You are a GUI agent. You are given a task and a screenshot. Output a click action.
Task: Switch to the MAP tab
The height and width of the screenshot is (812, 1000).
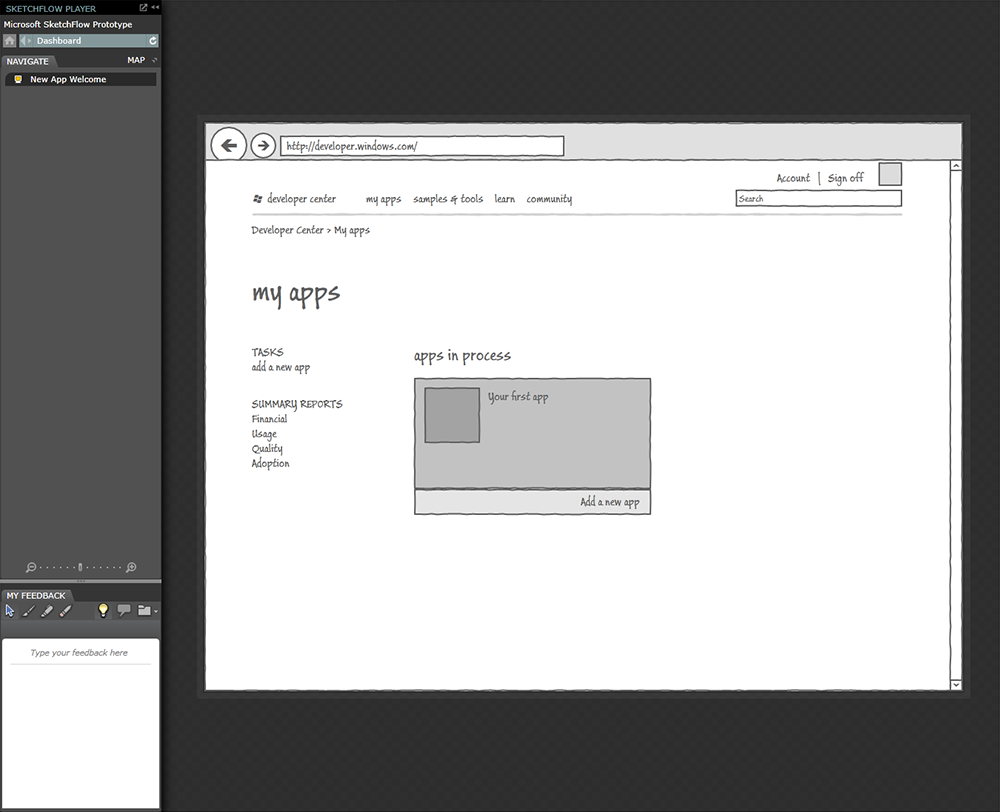[x=136, y=60]
